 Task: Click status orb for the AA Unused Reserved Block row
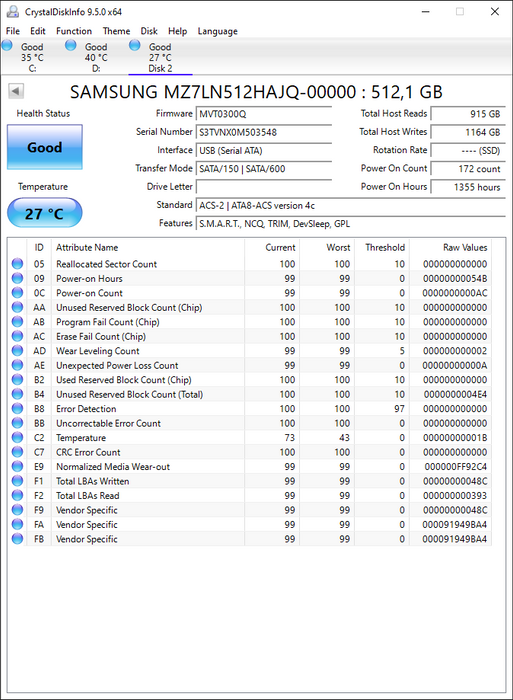17,307
